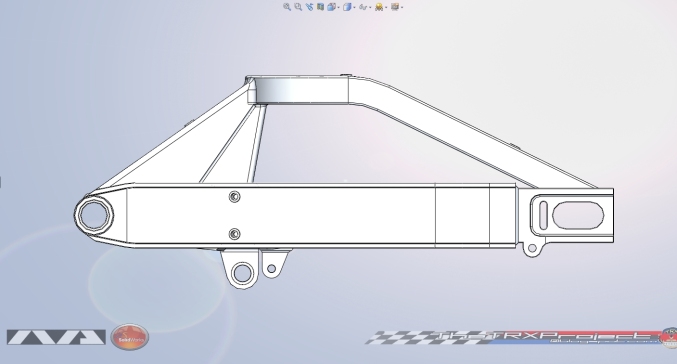The width and height of the screenshot is (677, 364).
Task: Click the Zoom to Fit magnifier icon
Action: (x=287, y=7)
